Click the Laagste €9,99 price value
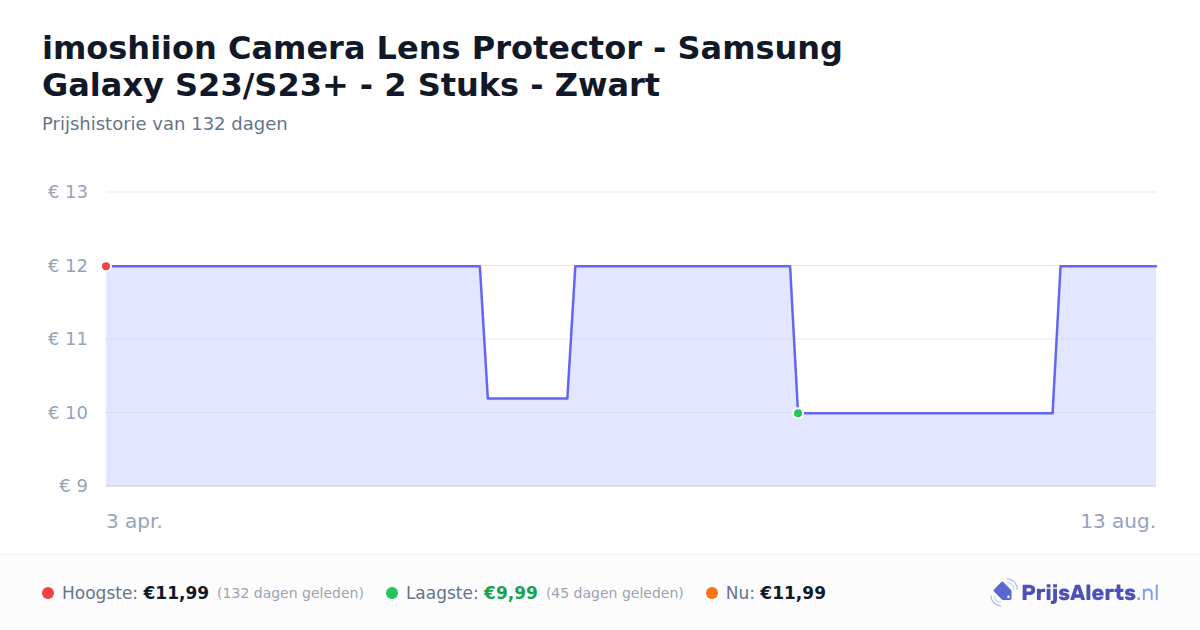 pyautogui.click(x=511, y=593)
